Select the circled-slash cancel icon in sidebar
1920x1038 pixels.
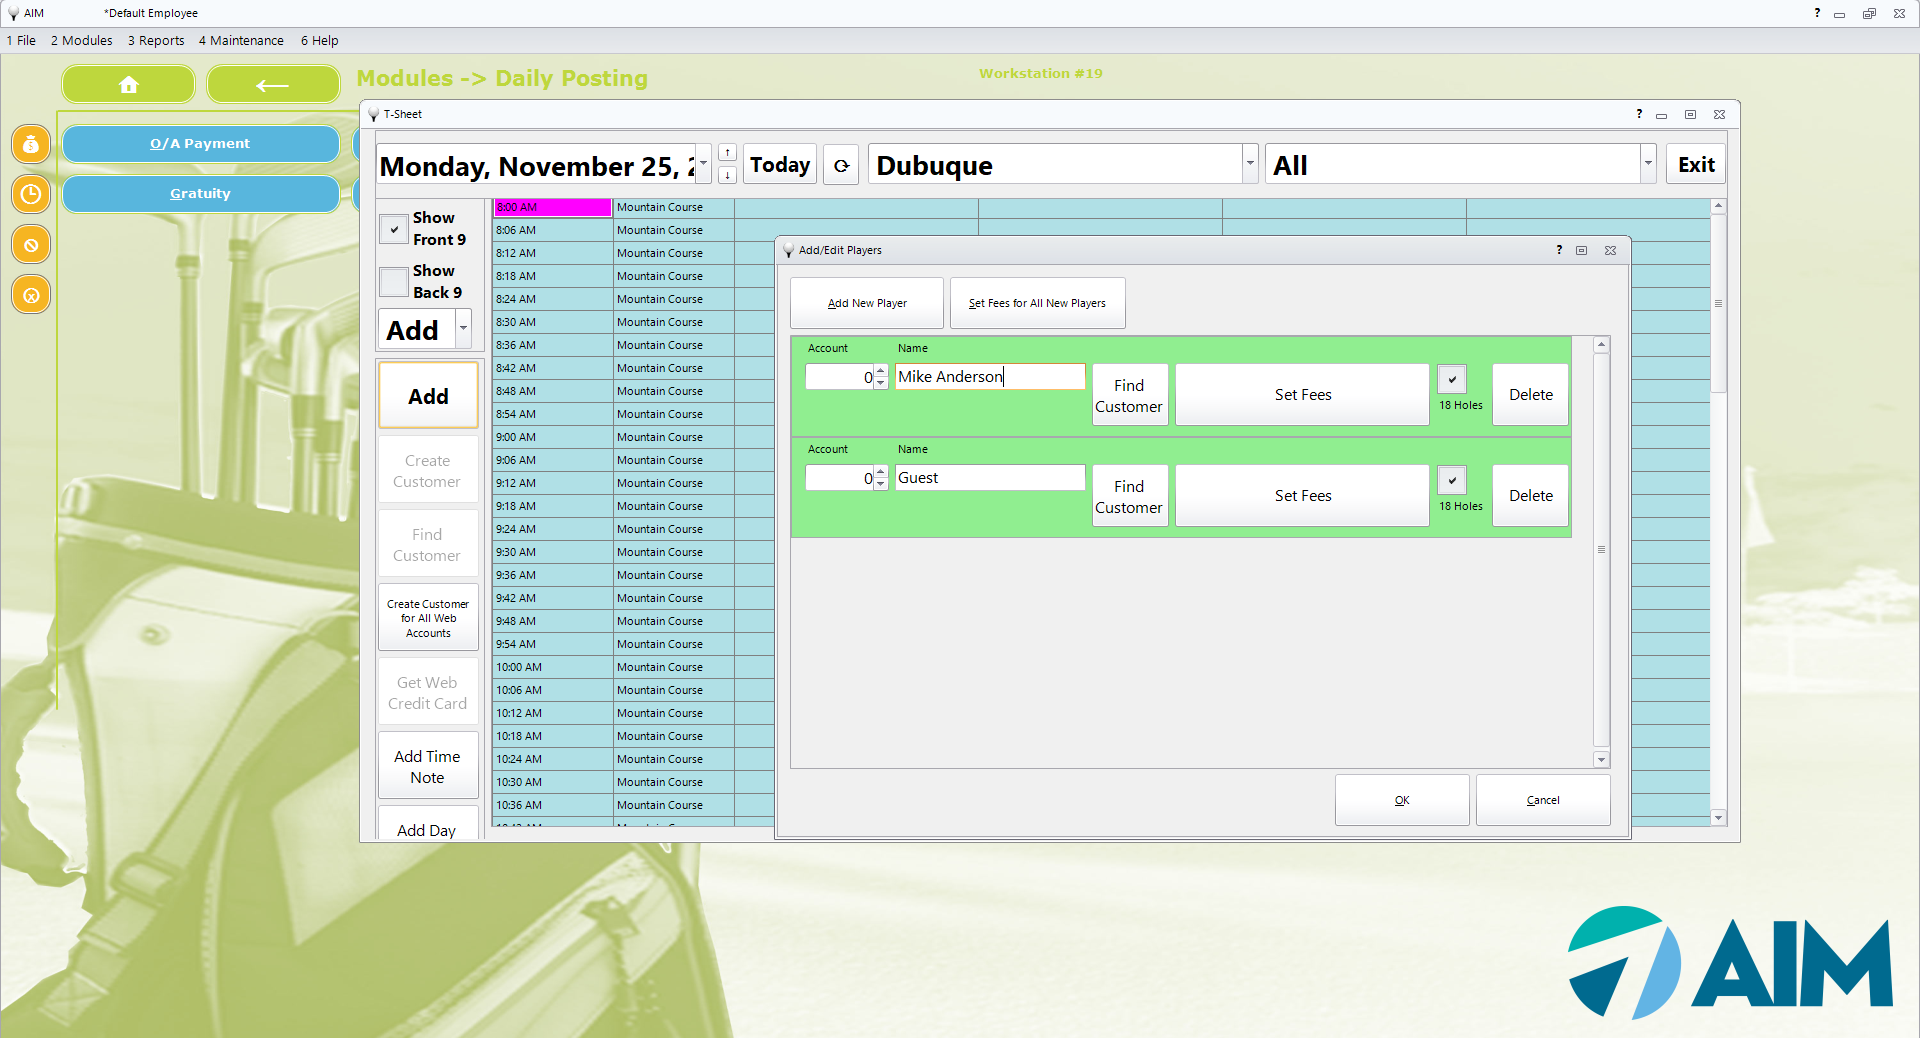(30, 244)
